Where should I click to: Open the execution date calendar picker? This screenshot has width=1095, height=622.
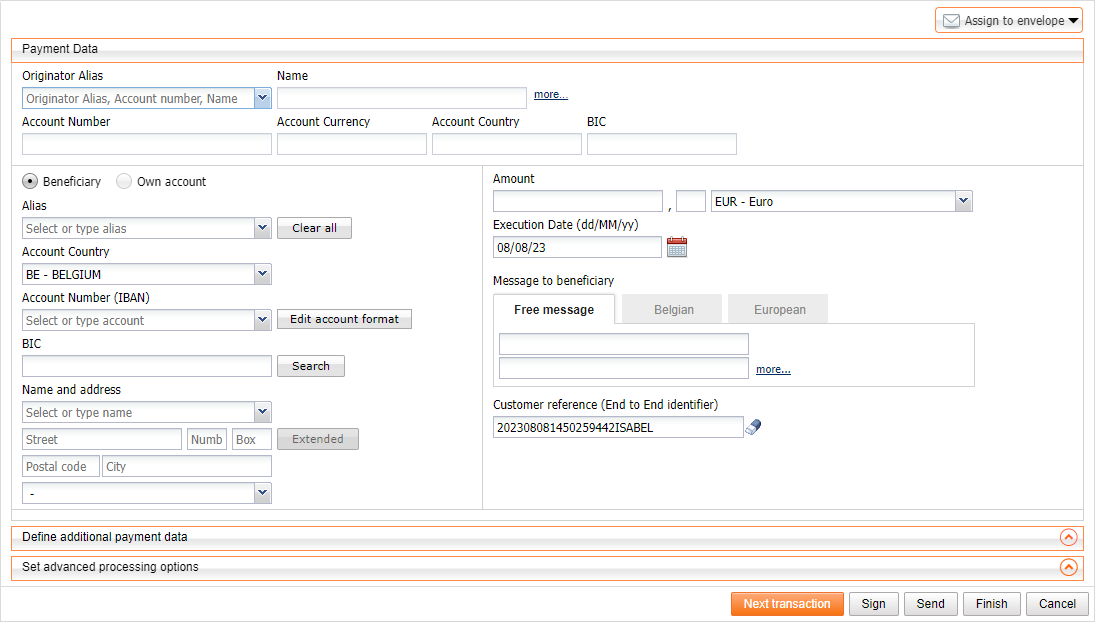pos(677,247)
